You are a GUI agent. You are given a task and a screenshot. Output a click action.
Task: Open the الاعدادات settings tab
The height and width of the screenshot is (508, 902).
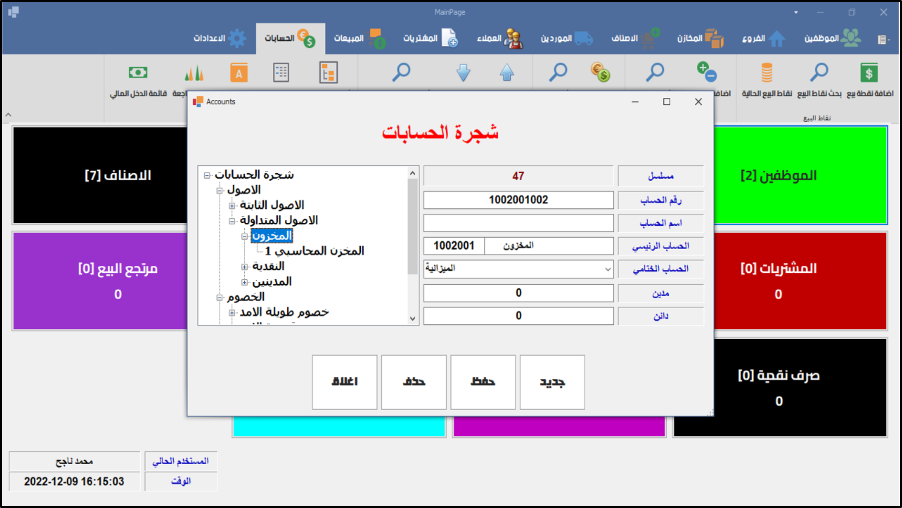click(x=220, y=38)
